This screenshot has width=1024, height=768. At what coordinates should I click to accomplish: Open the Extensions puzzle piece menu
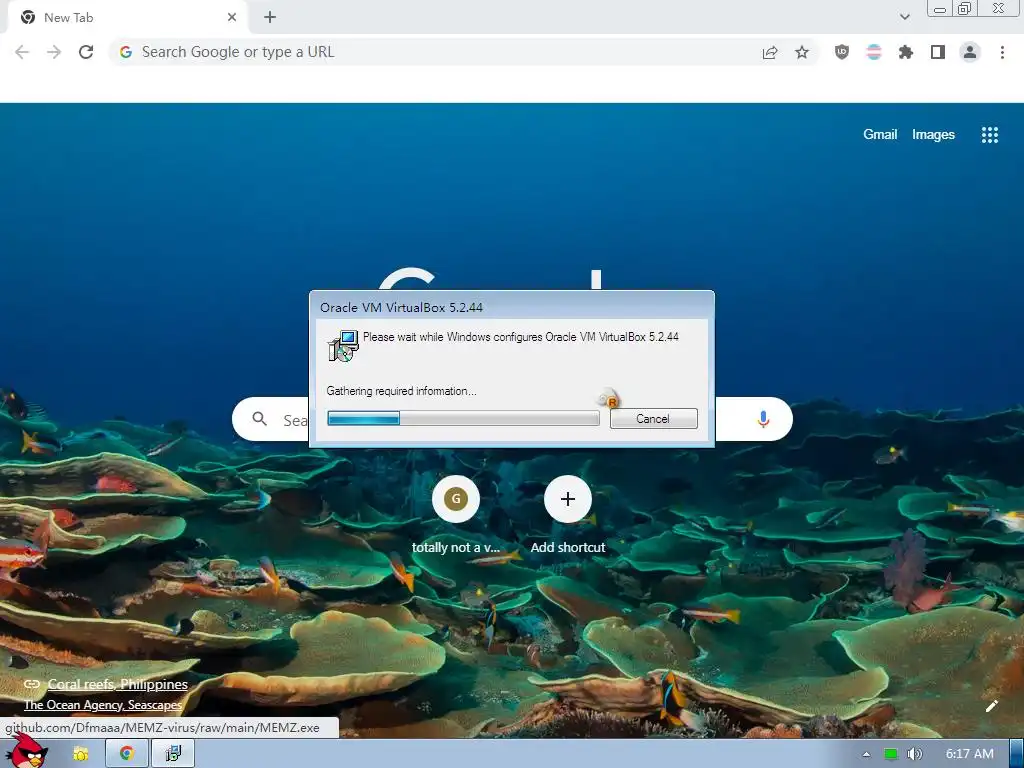point(906,52)
